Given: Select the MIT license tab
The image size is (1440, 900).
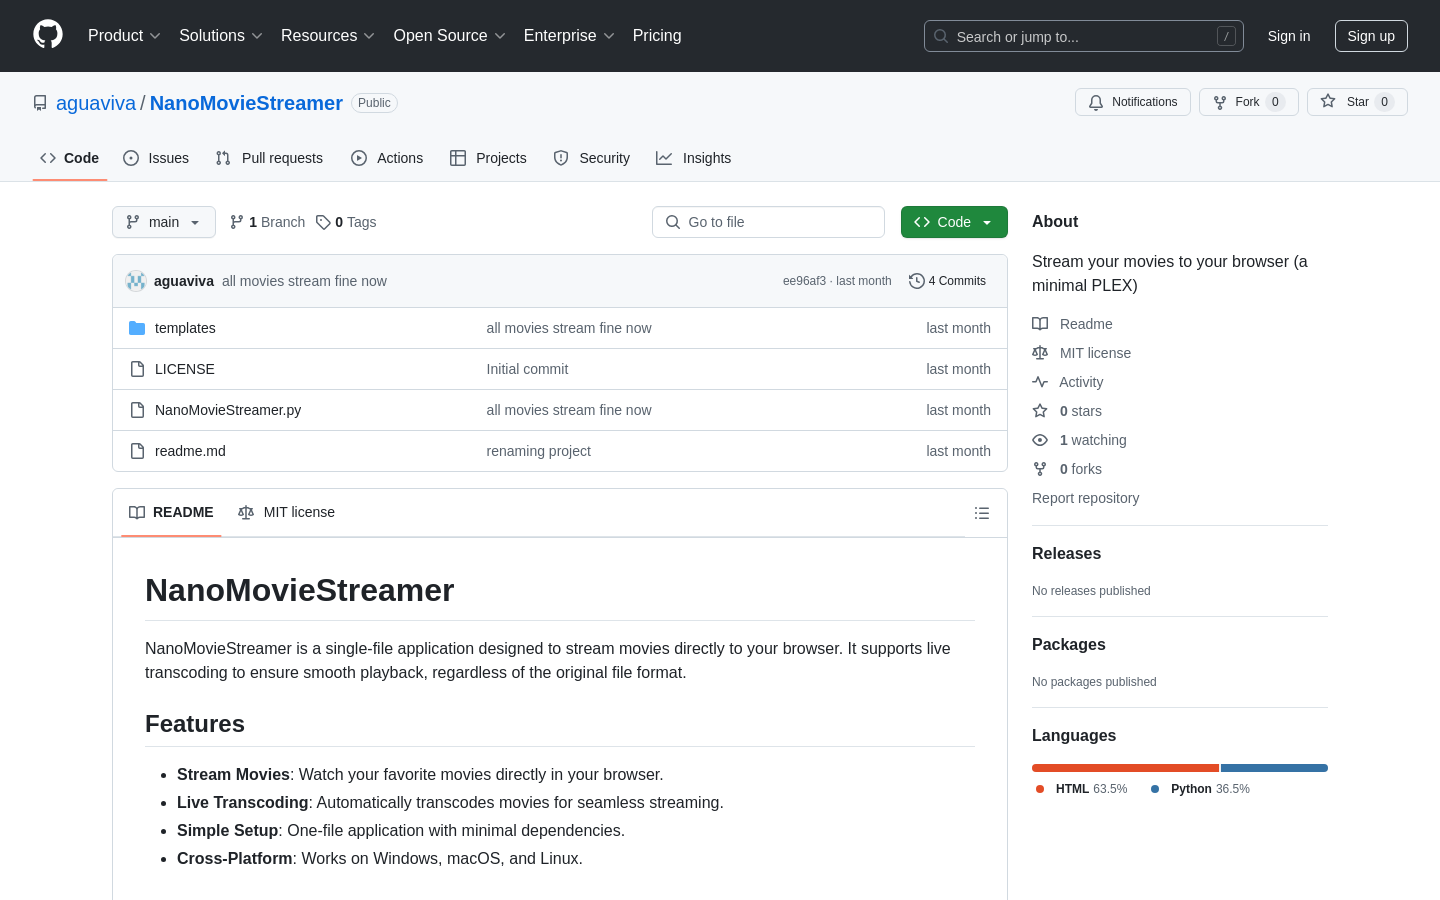Looking at the screenshot, I should tap(286, 512).
